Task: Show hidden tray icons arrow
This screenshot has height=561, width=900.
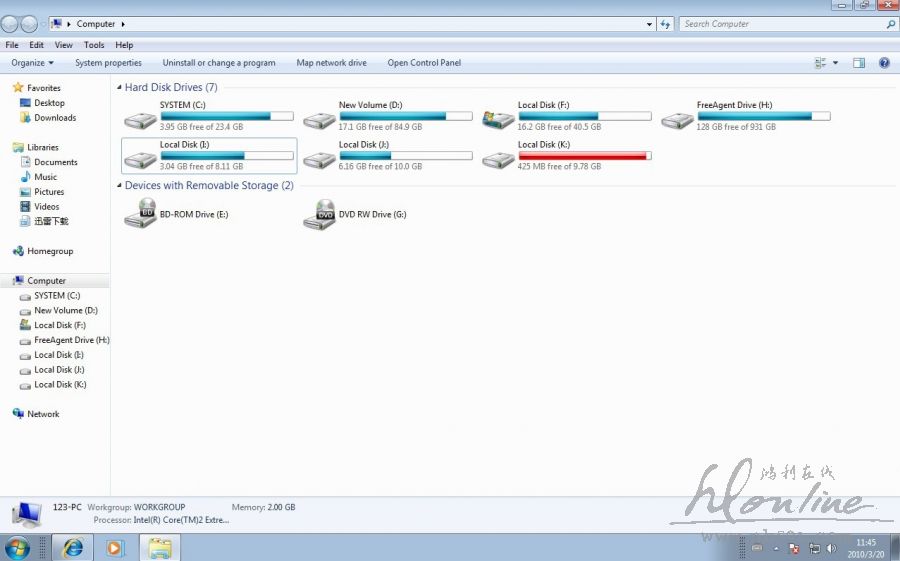Action: coord(775,548)
